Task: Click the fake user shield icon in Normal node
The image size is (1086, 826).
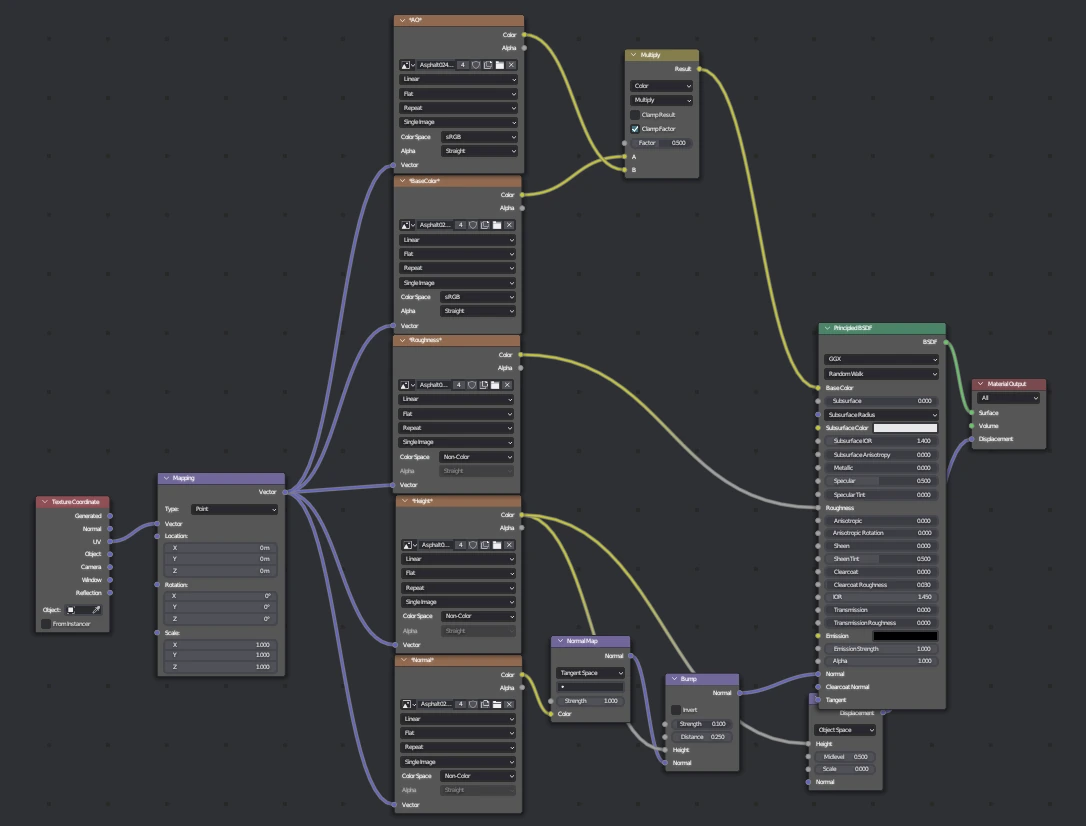Action: [x=472, y=705]
